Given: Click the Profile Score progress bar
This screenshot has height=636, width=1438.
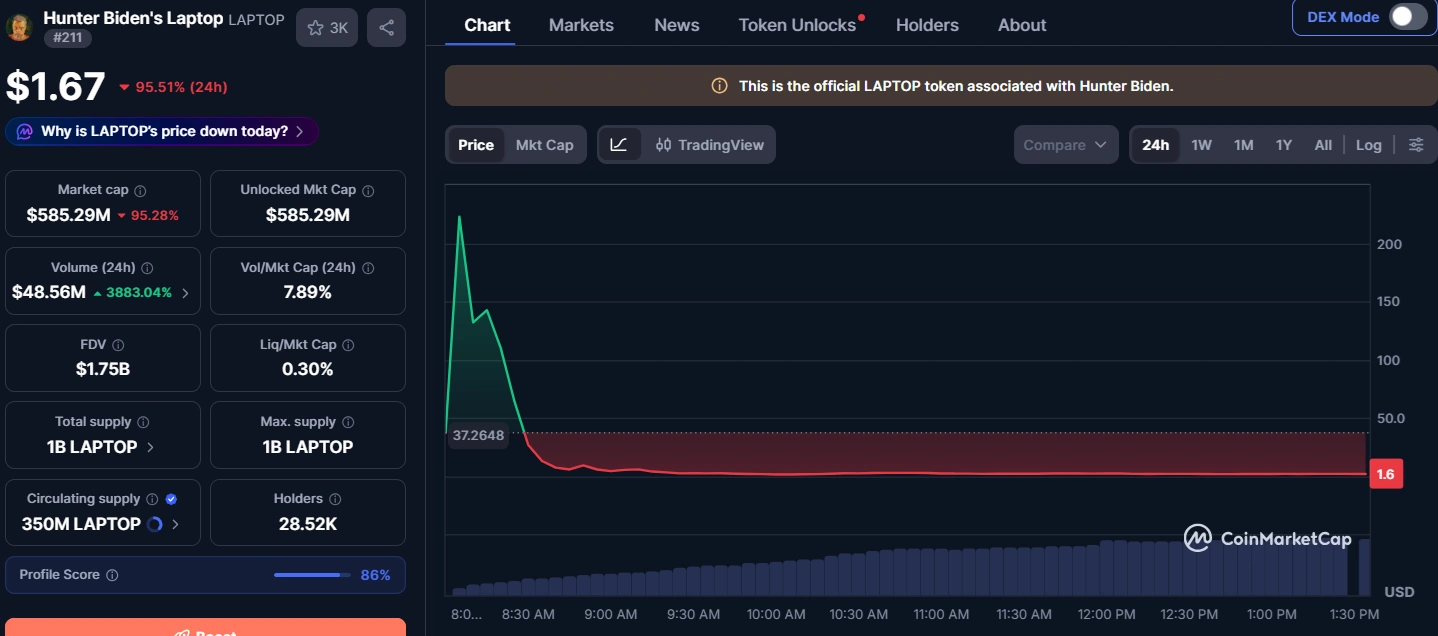Looking at the screenshot, I should 312,575.
